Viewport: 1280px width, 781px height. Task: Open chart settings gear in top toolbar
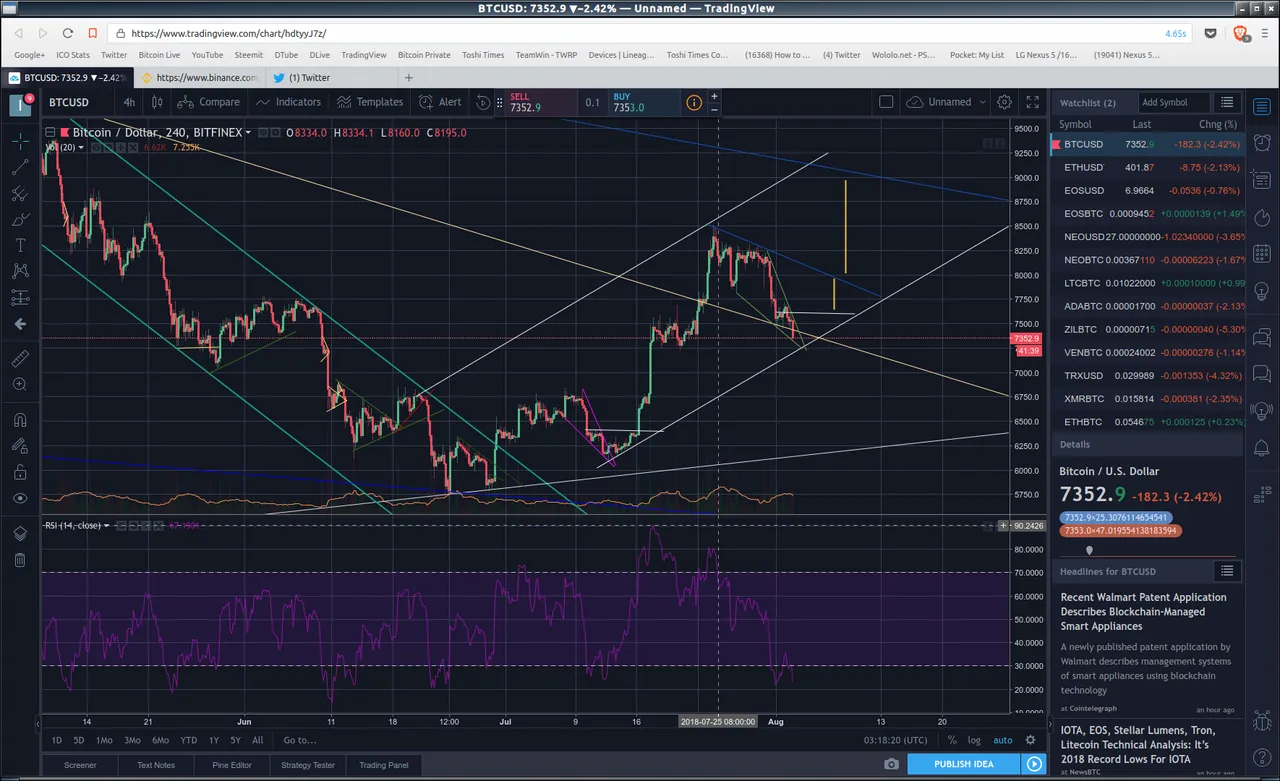[1004, 102]
